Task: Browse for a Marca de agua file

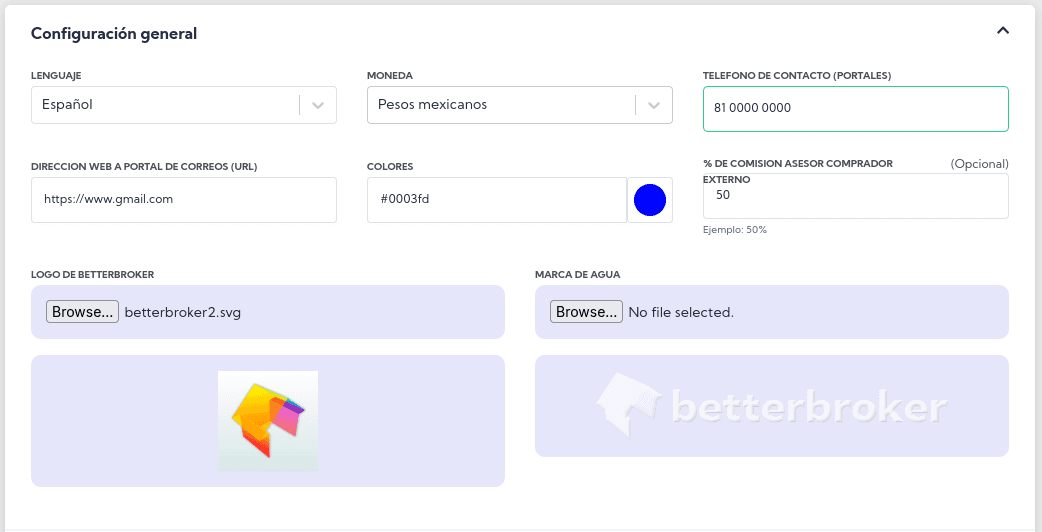Action: coord(586,312)
